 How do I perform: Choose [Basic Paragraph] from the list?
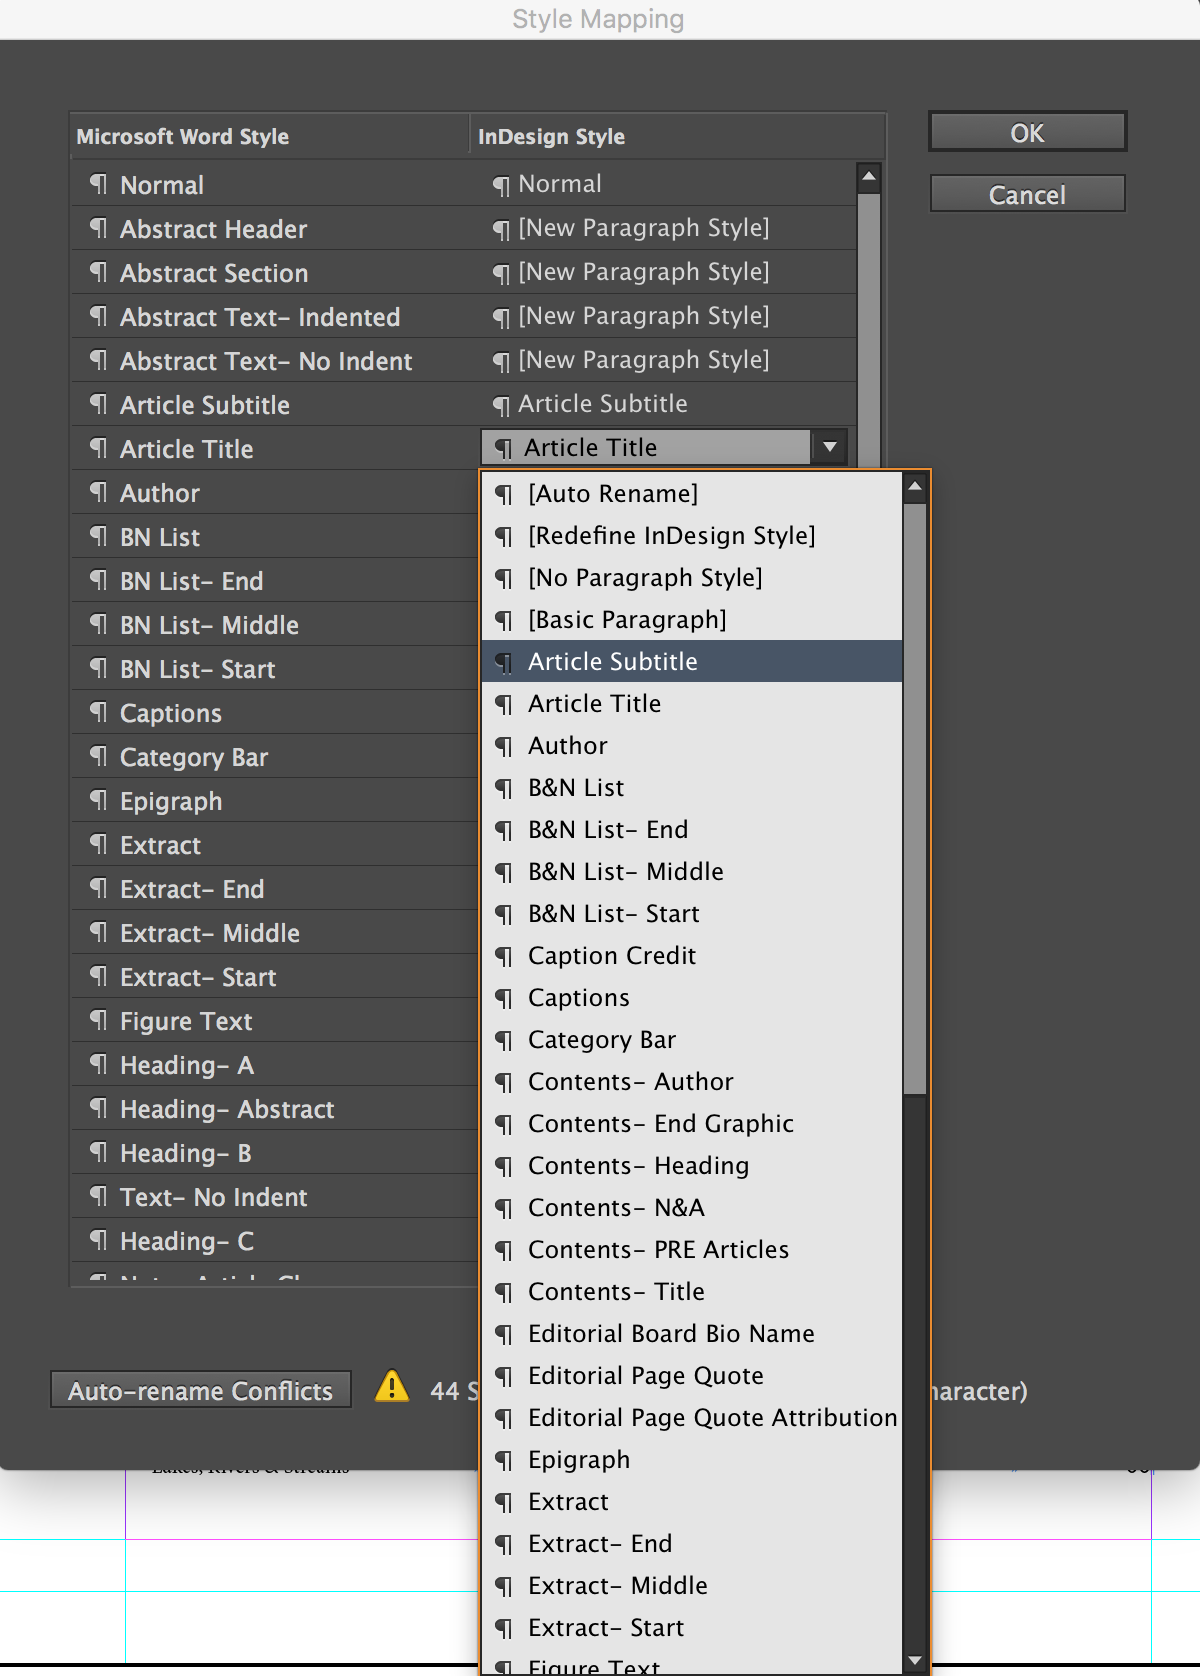tap(692, 619)
